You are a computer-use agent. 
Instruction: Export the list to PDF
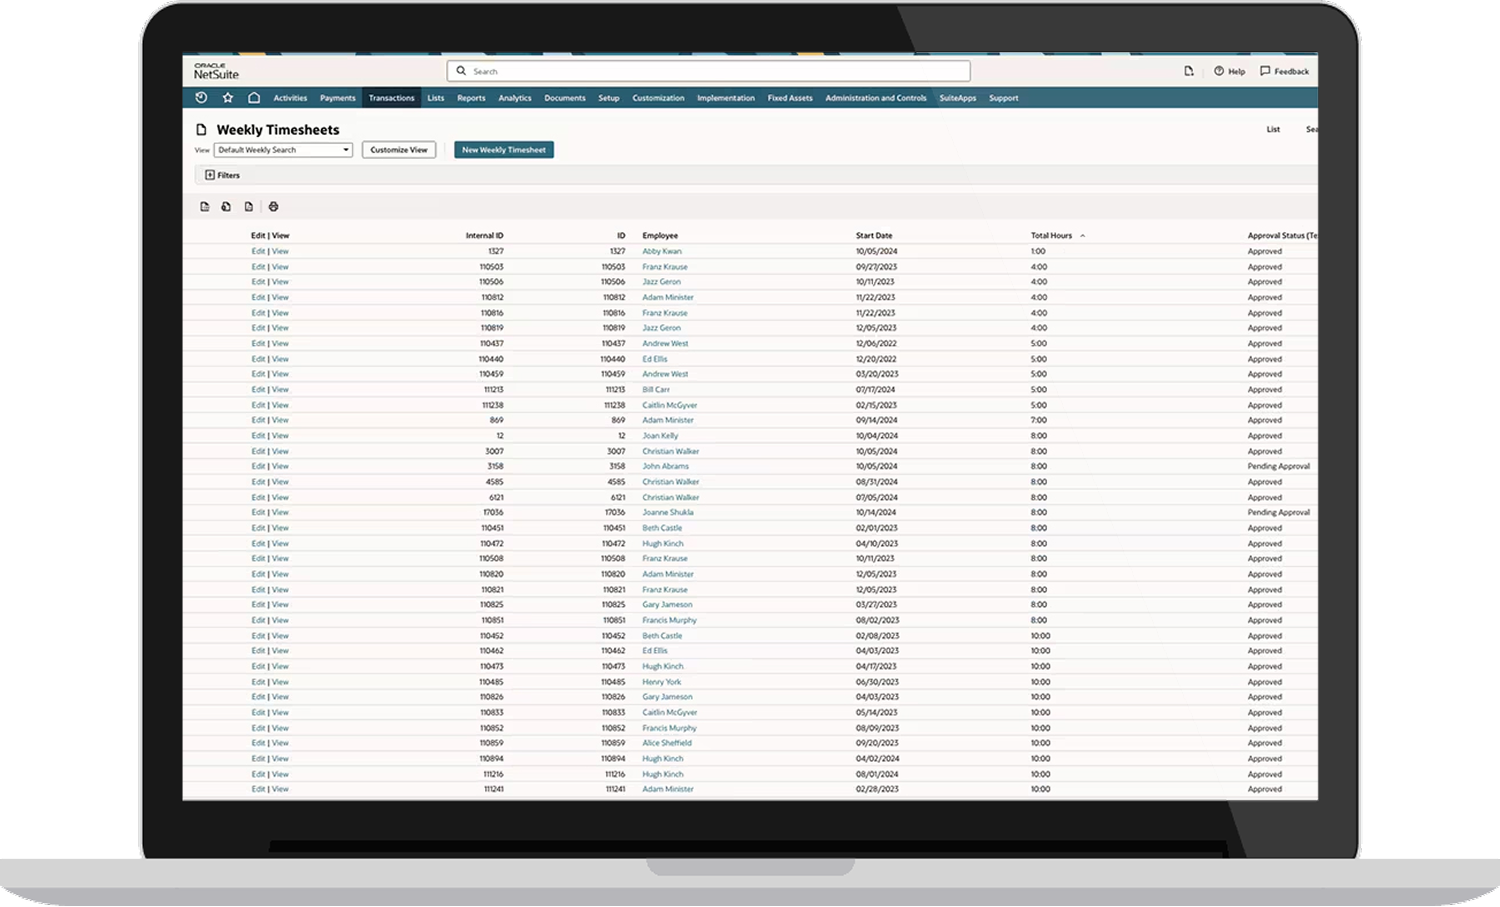[249, 206]
